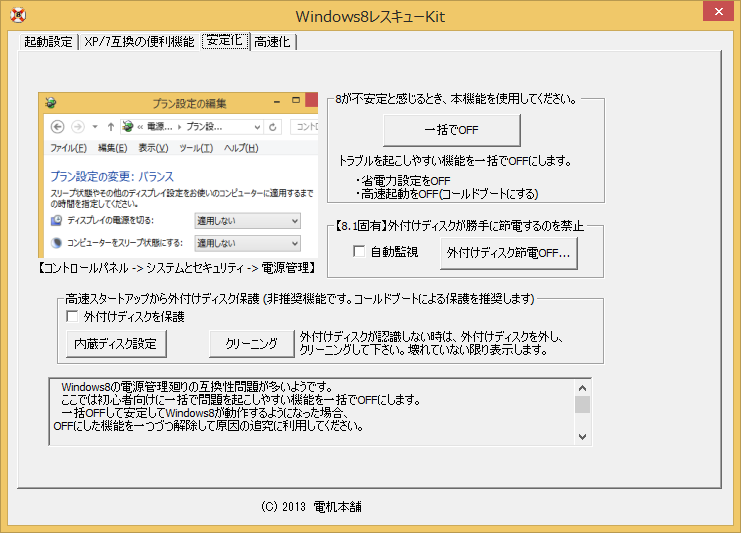
Task: Click the 外付けディスク節電OFF... button
Action: [x=508, y=254]
